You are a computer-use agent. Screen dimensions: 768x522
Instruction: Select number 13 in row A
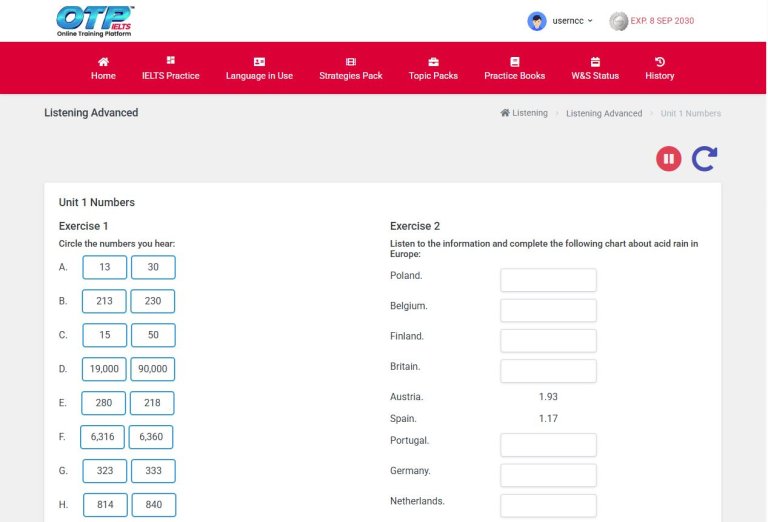[104, 267]
